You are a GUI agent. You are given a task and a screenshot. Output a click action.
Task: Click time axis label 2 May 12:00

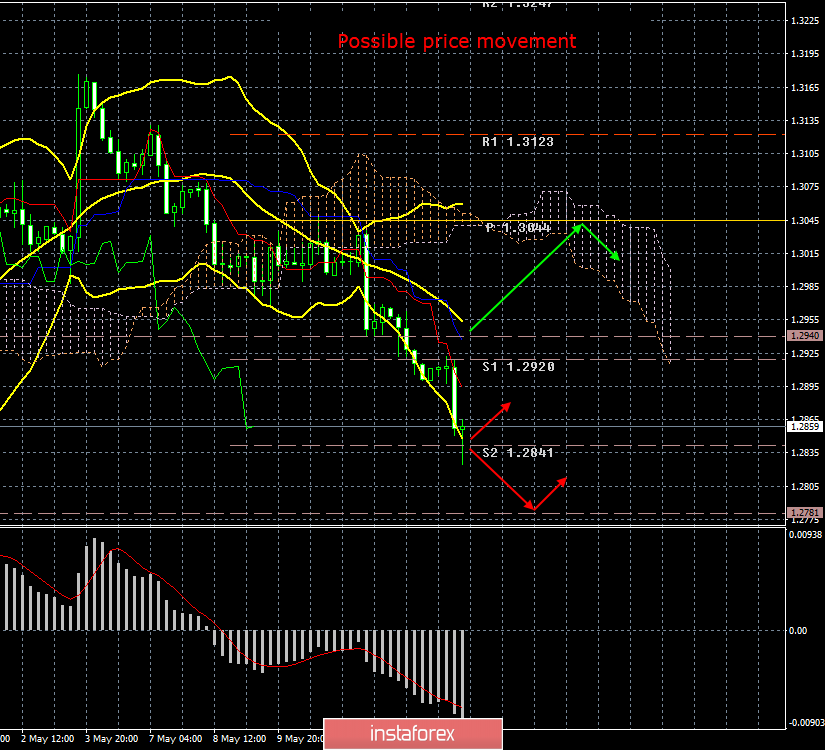point(47,739)
